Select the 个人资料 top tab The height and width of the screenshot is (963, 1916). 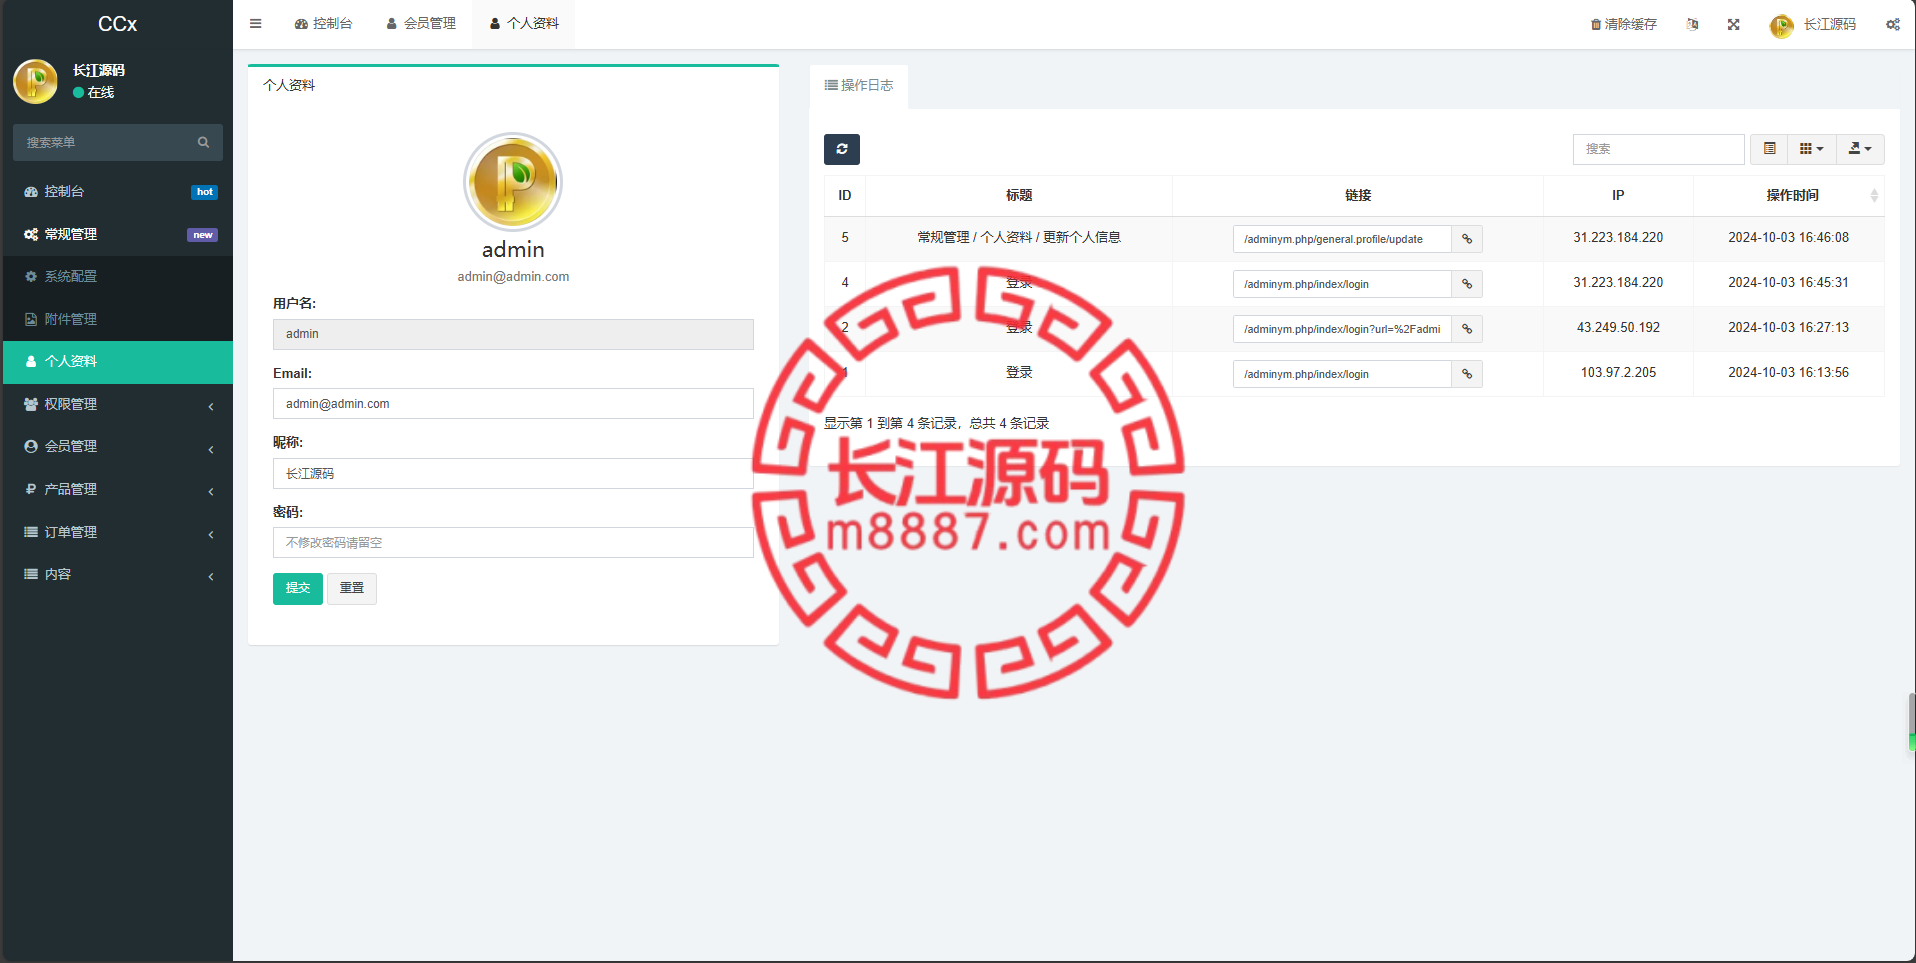(524, 23)
